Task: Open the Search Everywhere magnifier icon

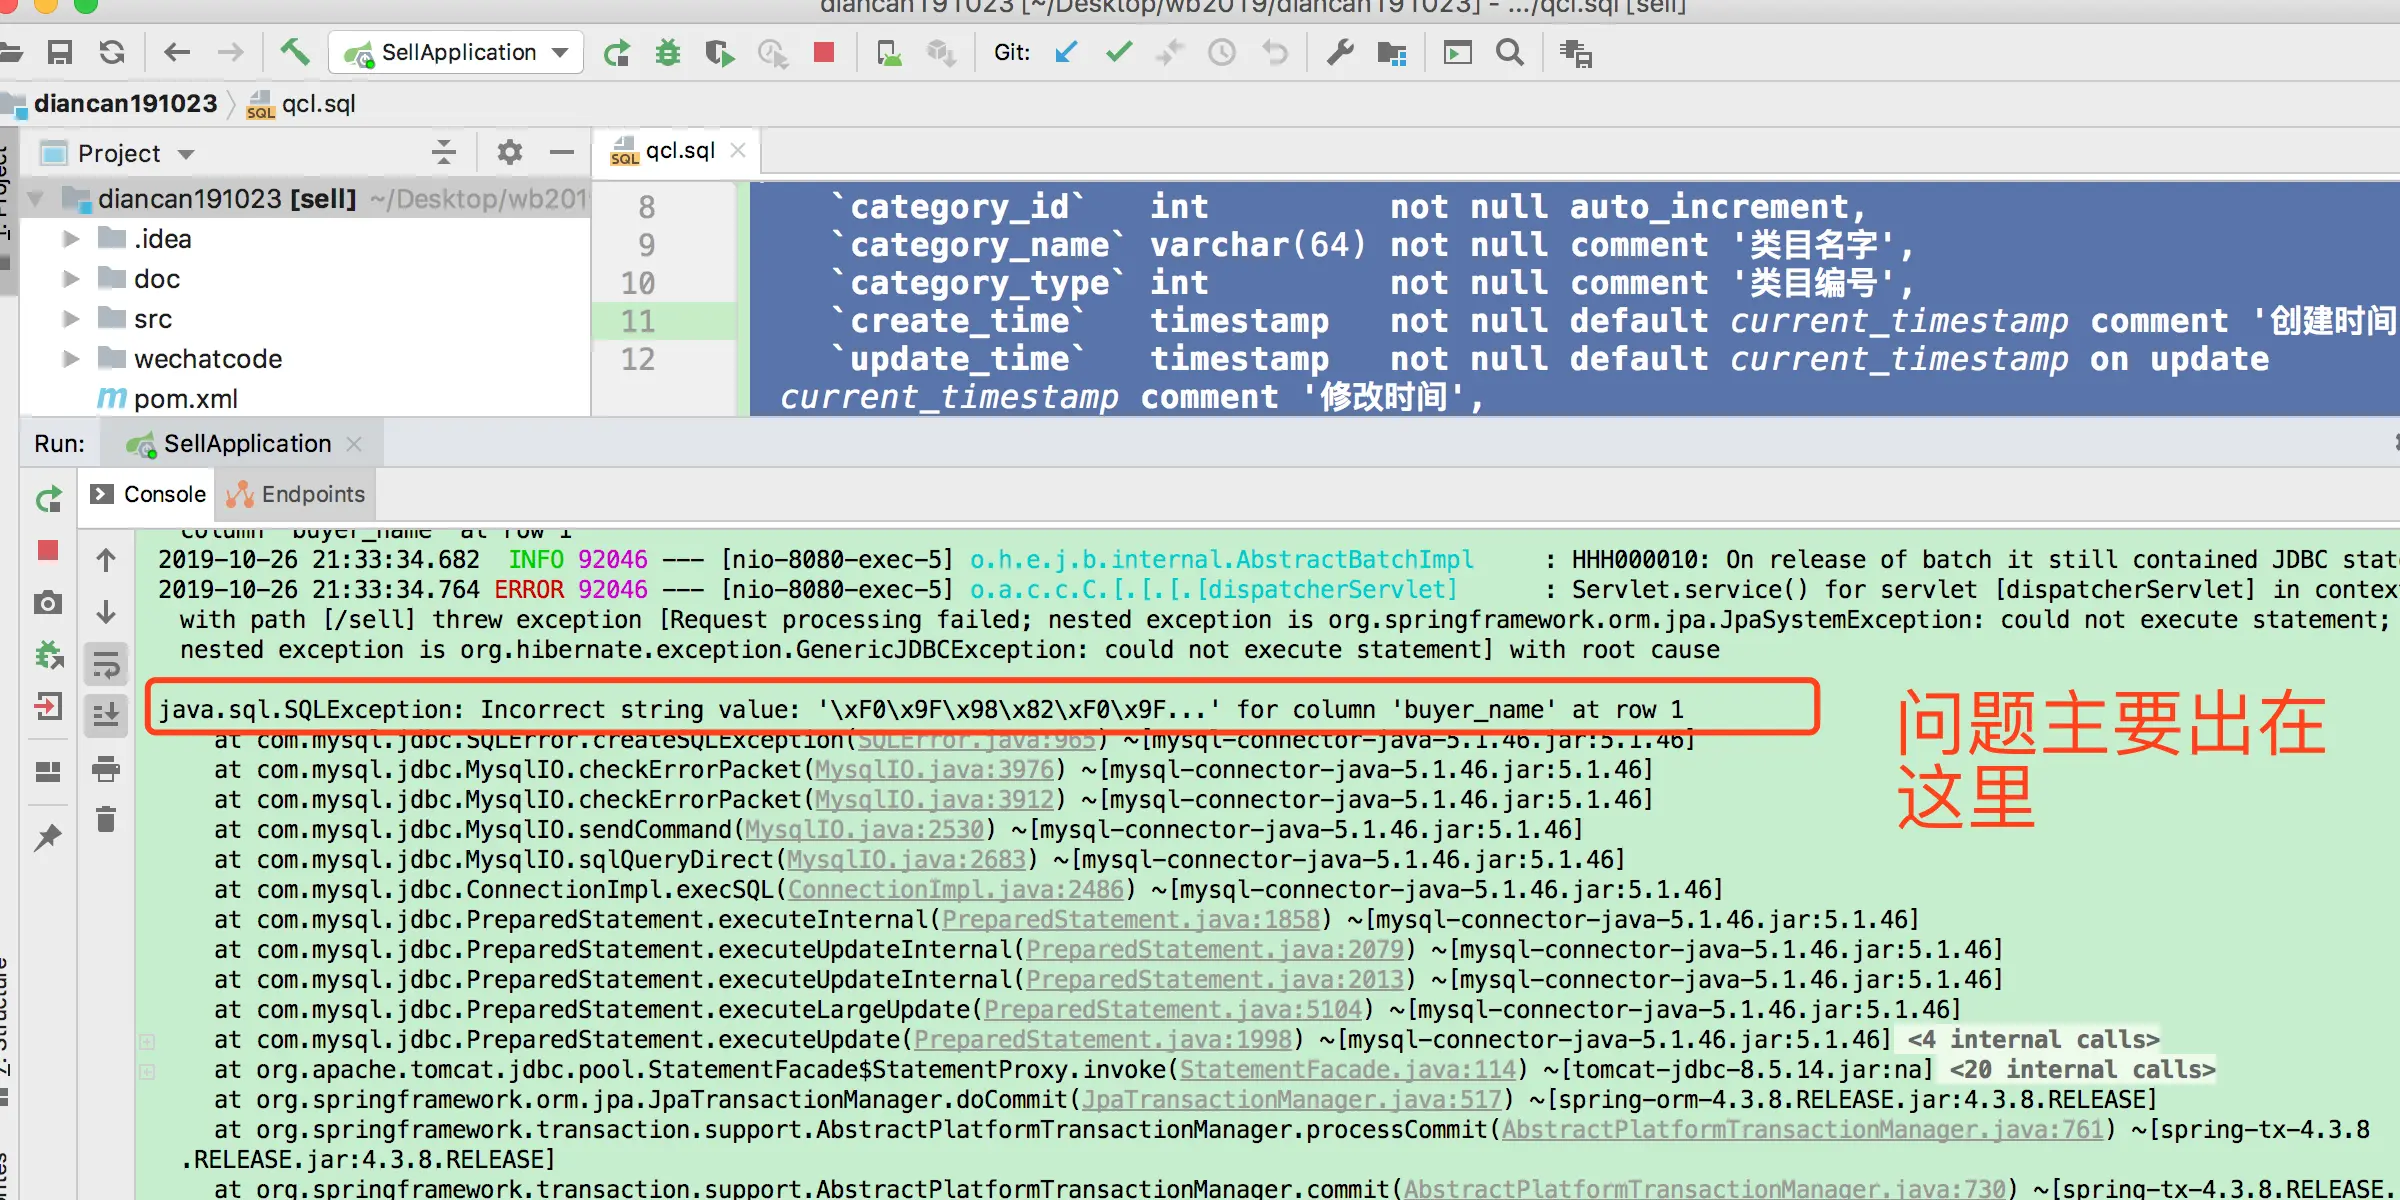Action: pos(1510,52)
